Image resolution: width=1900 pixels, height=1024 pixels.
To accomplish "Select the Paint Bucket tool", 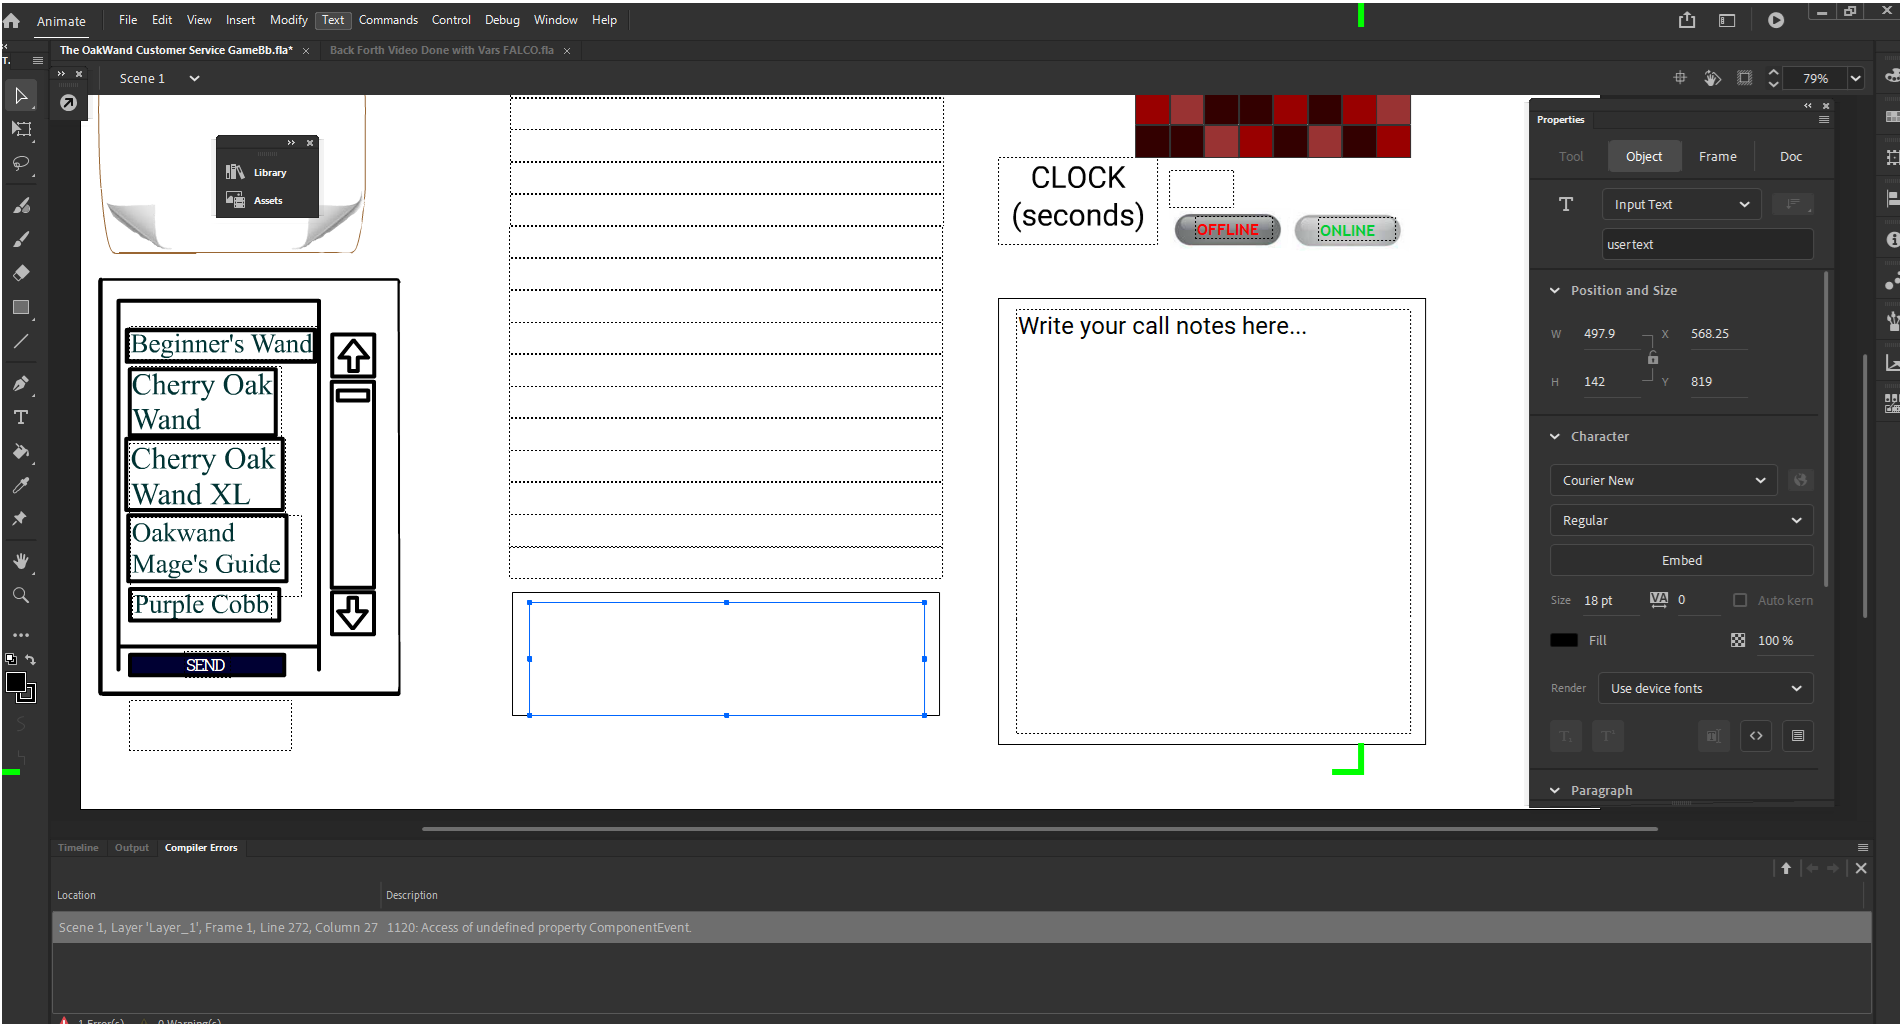I will click(x=20, y=452).
